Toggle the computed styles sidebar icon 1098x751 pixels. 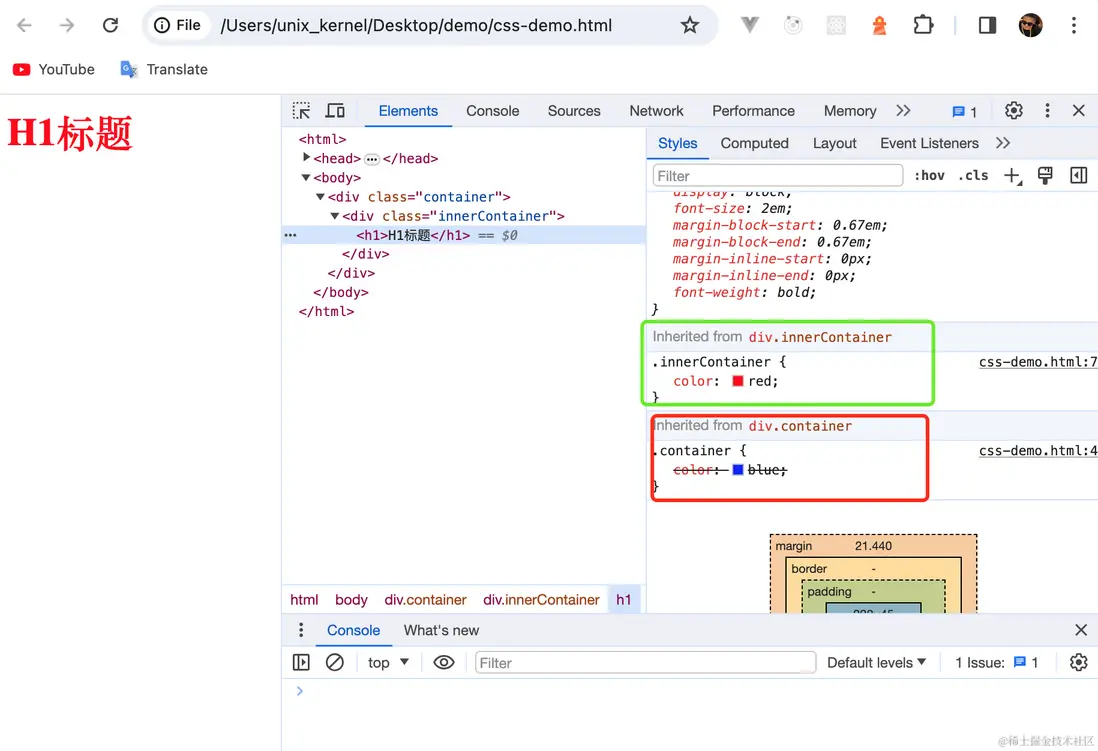point(1078,176)
